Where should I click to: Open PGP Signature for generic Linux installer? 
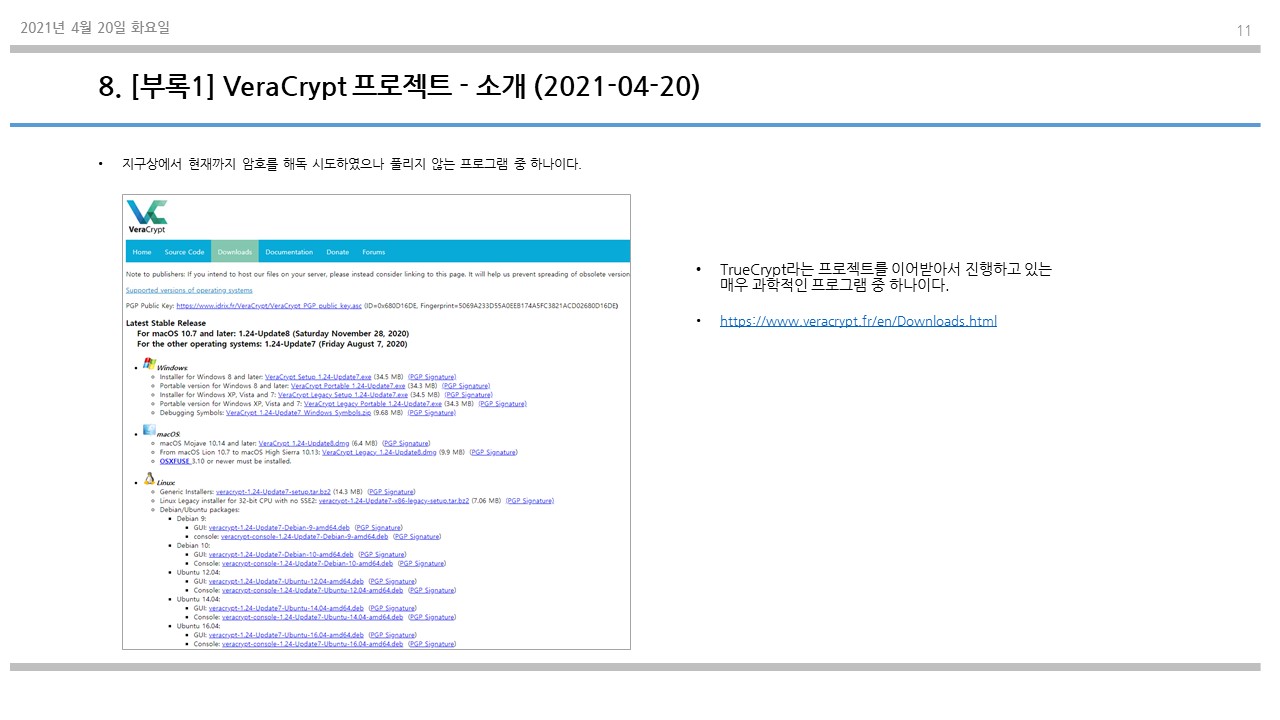[391, 492]
